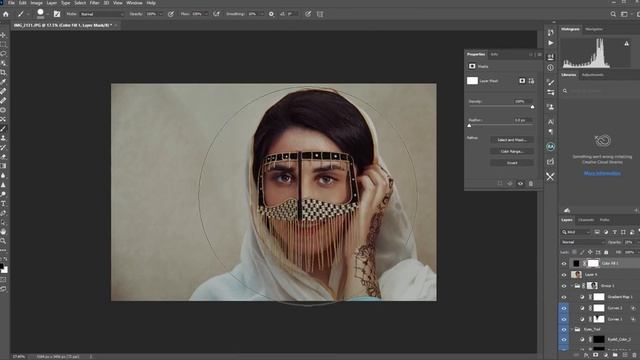Hide the Group 1 layer group
Image resolution: width=640 pixels, height=360 pixels.
click(564, 286)
